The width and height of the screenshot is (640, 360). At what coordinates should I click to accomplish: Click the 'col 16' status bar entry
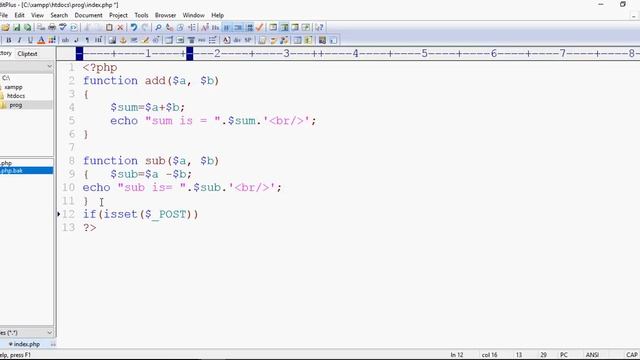coord(489,355)
